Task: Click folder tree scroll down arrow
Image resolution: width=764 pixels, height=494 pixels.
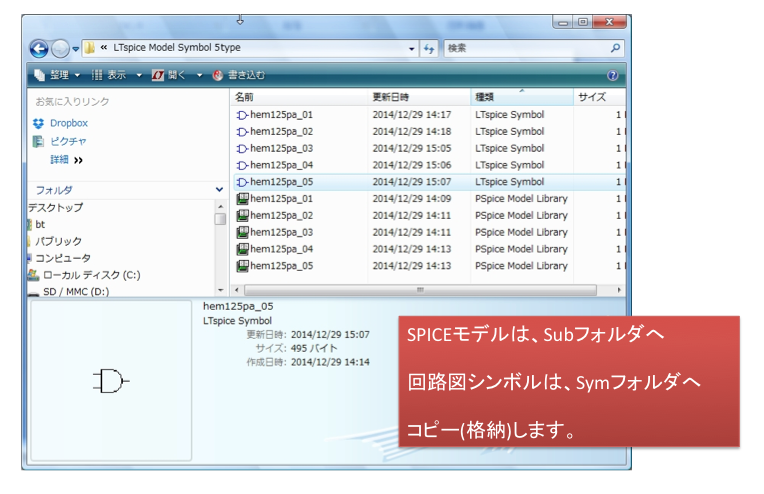Action: coord(221,290)
